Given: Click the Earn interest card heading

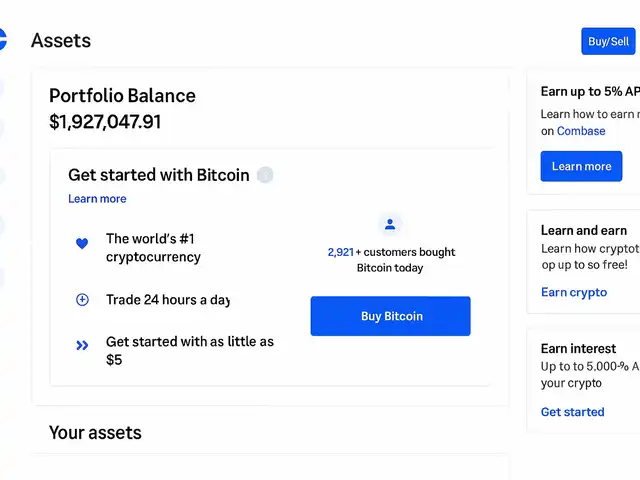Looking at the screenshot, I should pyautogui.click(x=578, y=349).
